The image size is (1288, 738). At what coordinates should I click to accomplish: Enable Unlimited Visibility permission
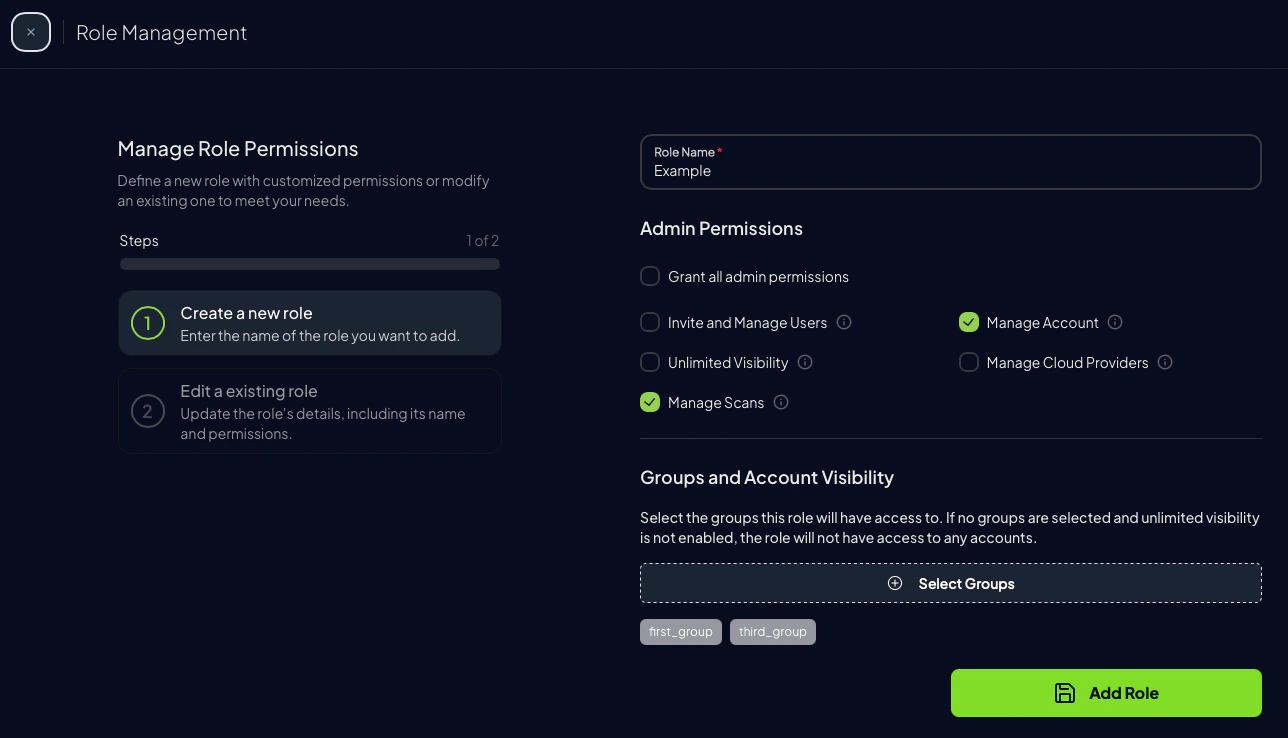pyautogui.click(x=649, y=362)
